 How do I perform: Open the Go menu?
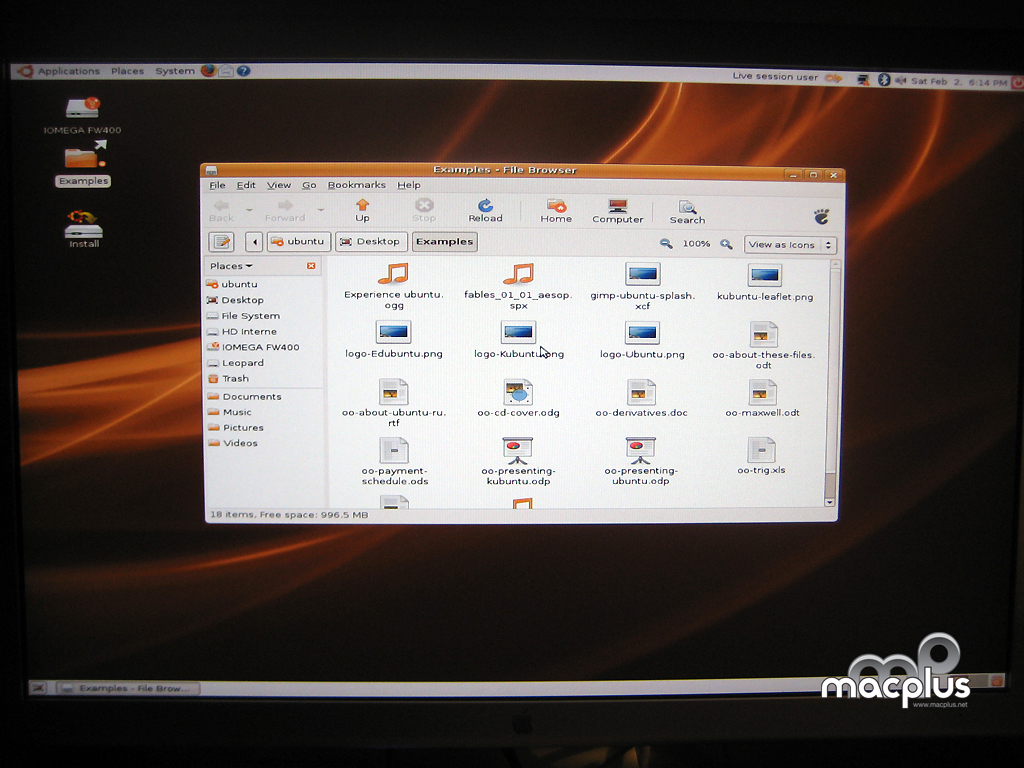coord(309,185)
